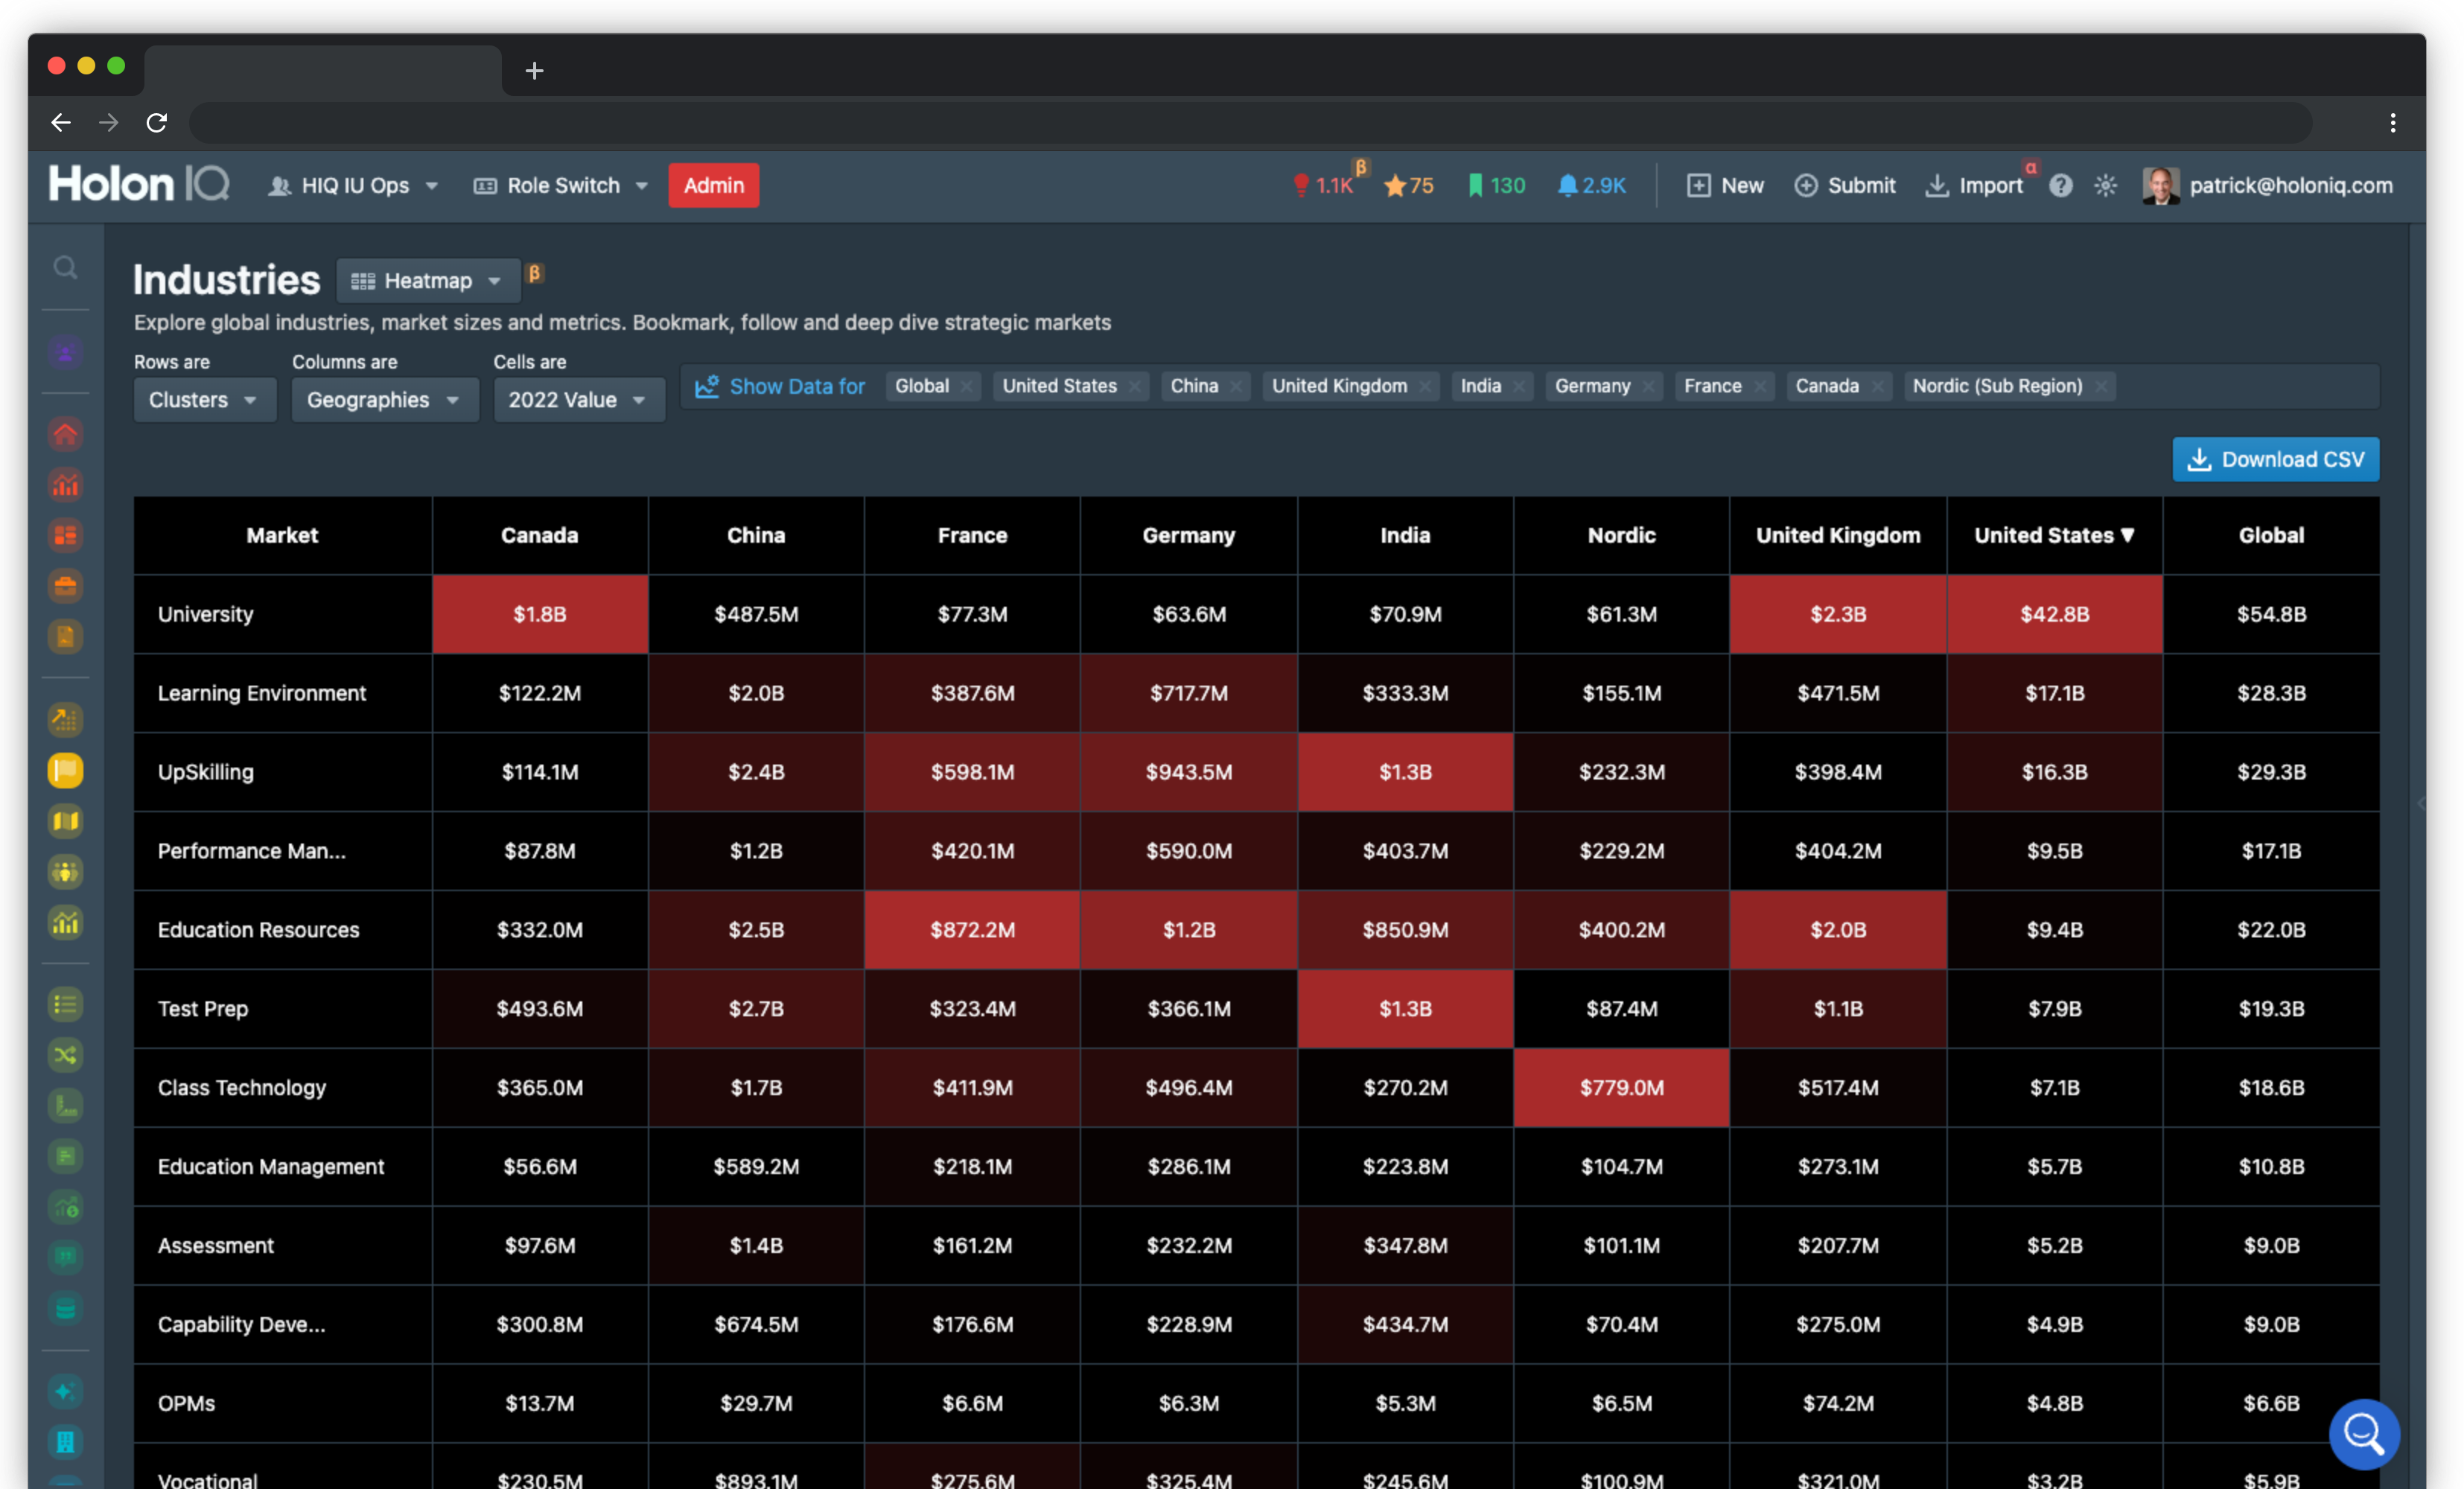
Task: Click the shuffle arrows icon in sidebar
Action: click(x=65, y=1055)
